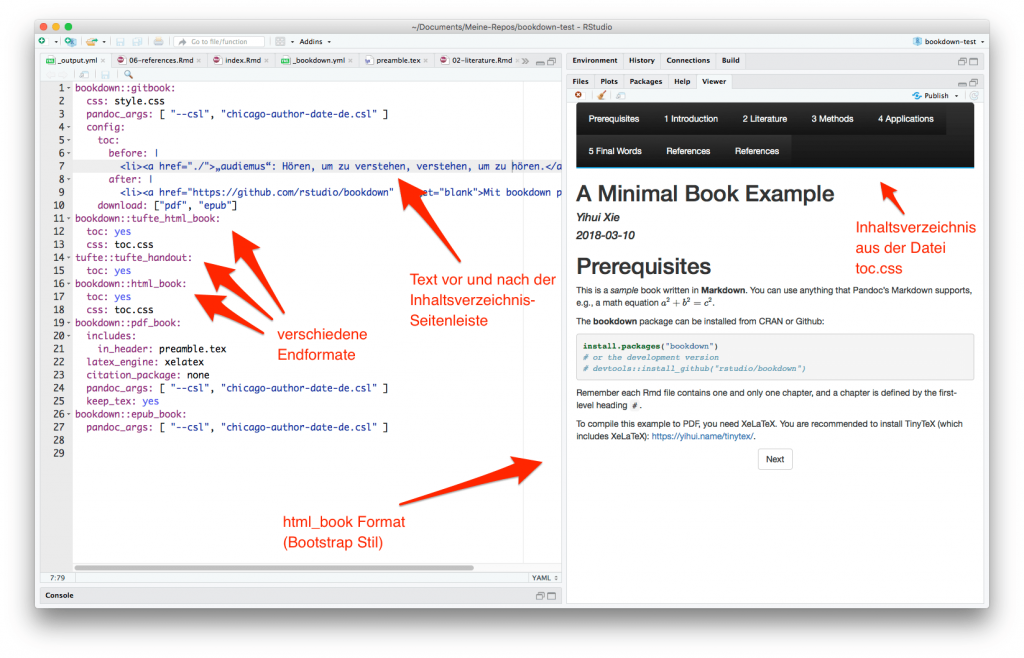Screen dimensions: 1024x658
Task: Click the Save All documents icon
Action: pyautogui.click(x=137, y=42)
